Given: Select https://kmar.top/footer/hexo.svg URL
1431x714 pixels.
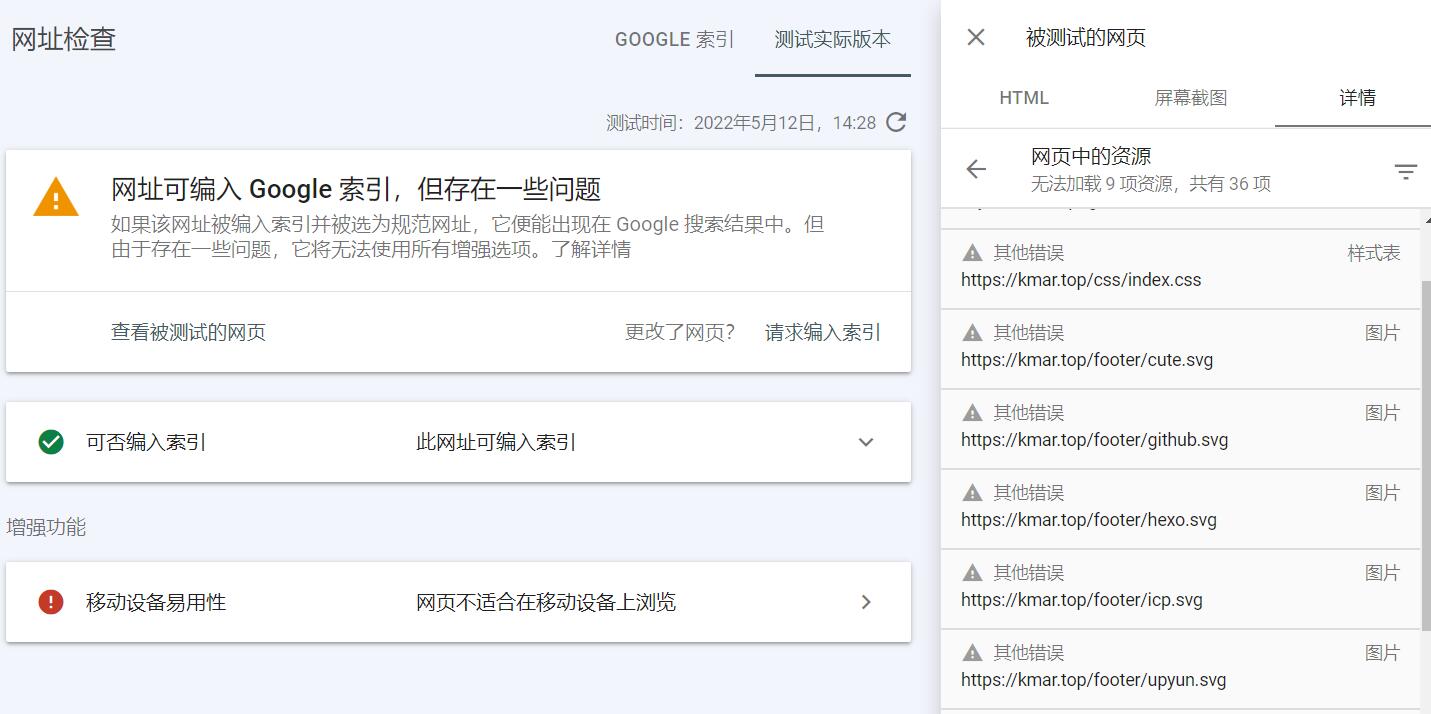Looking at the screenshot, I should pyautogui.click(x=1089, y=520).
